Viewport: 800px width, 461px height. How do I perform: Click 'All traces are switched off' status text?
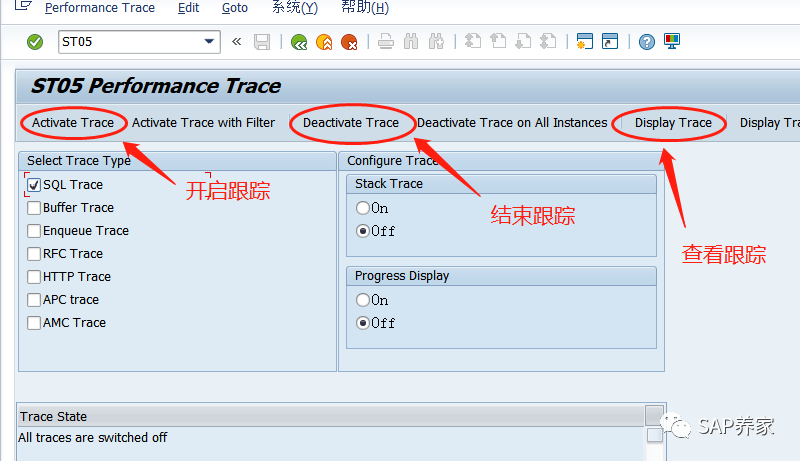tap(93, 438)
